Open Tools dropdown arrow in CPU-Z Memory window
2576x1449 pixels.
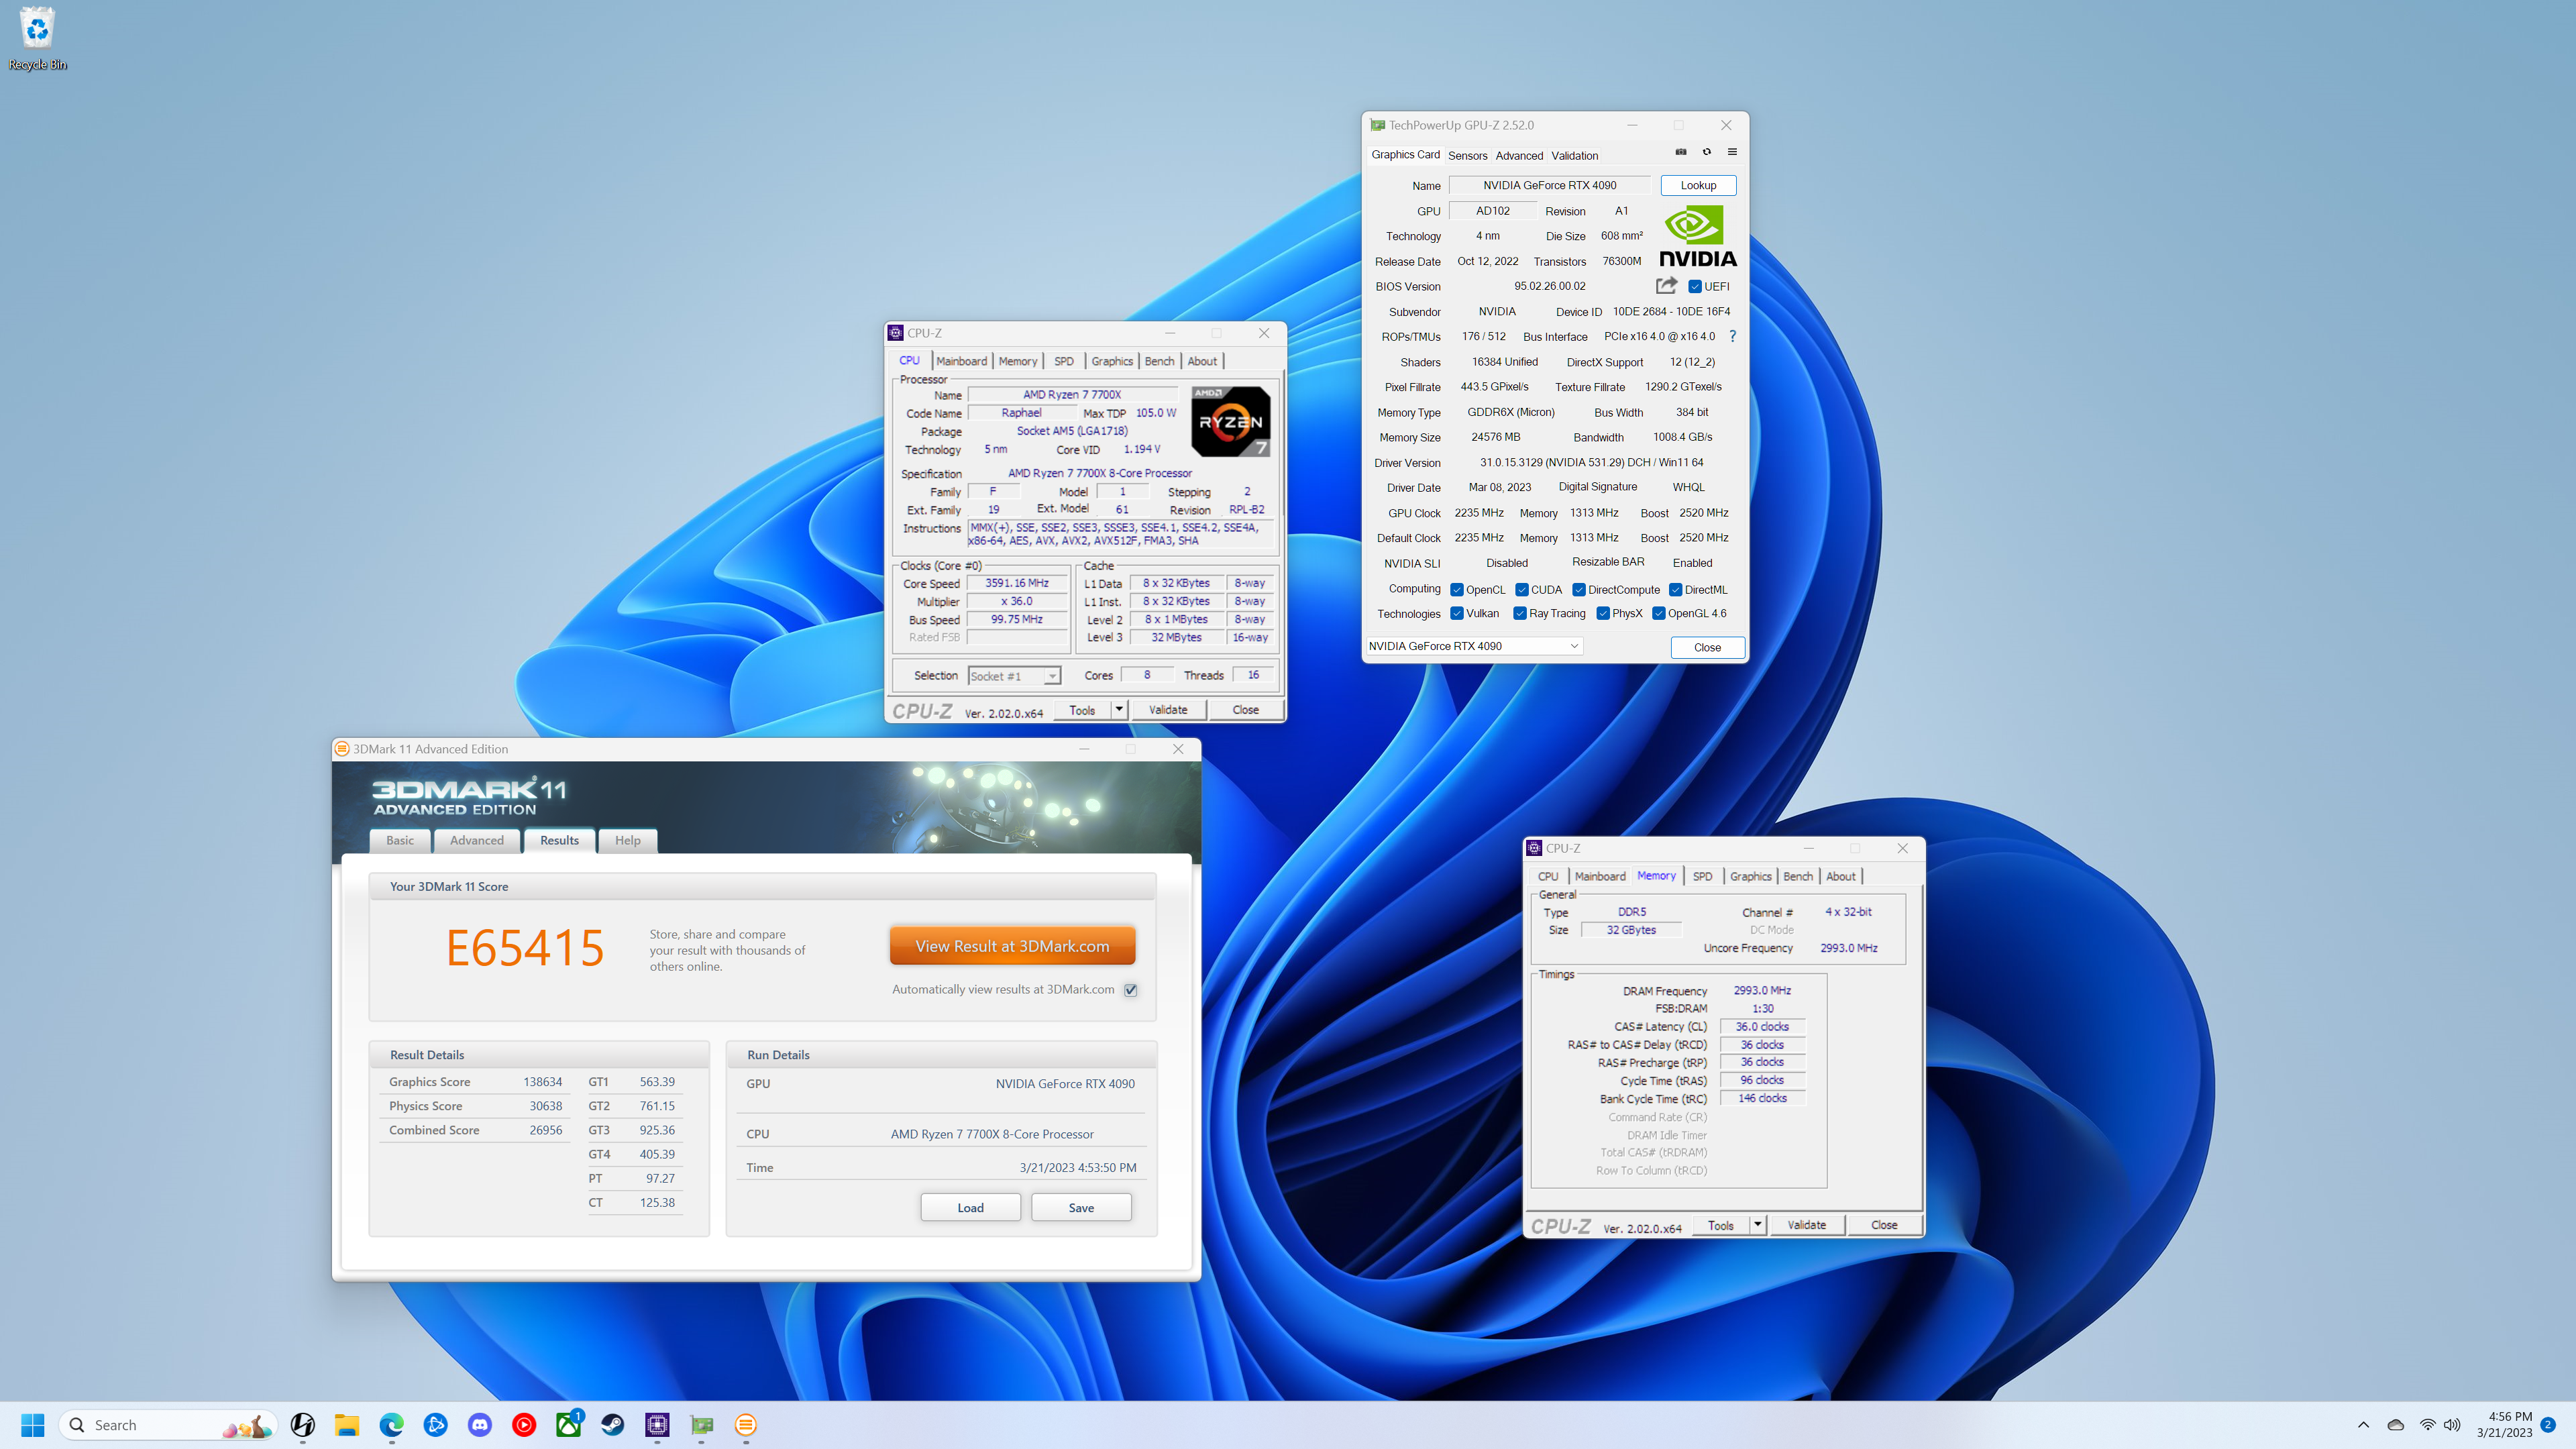click(1757, 1224)
